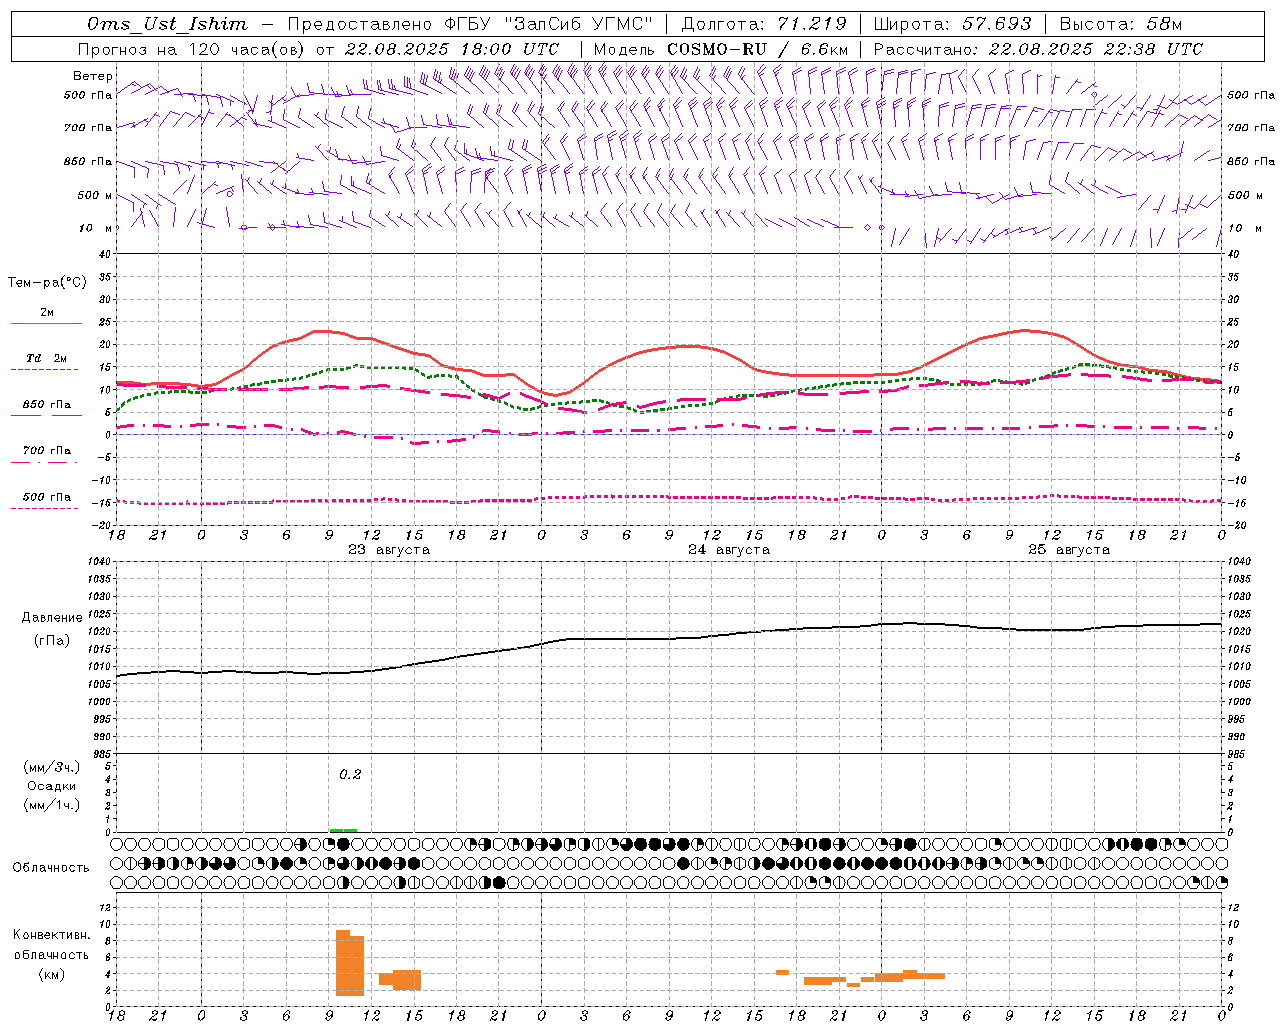Select the Тем-ра(°C) axis label
Image resolution: width=1280 pixels, height=1024 pixels.
[x=47, y=283]
